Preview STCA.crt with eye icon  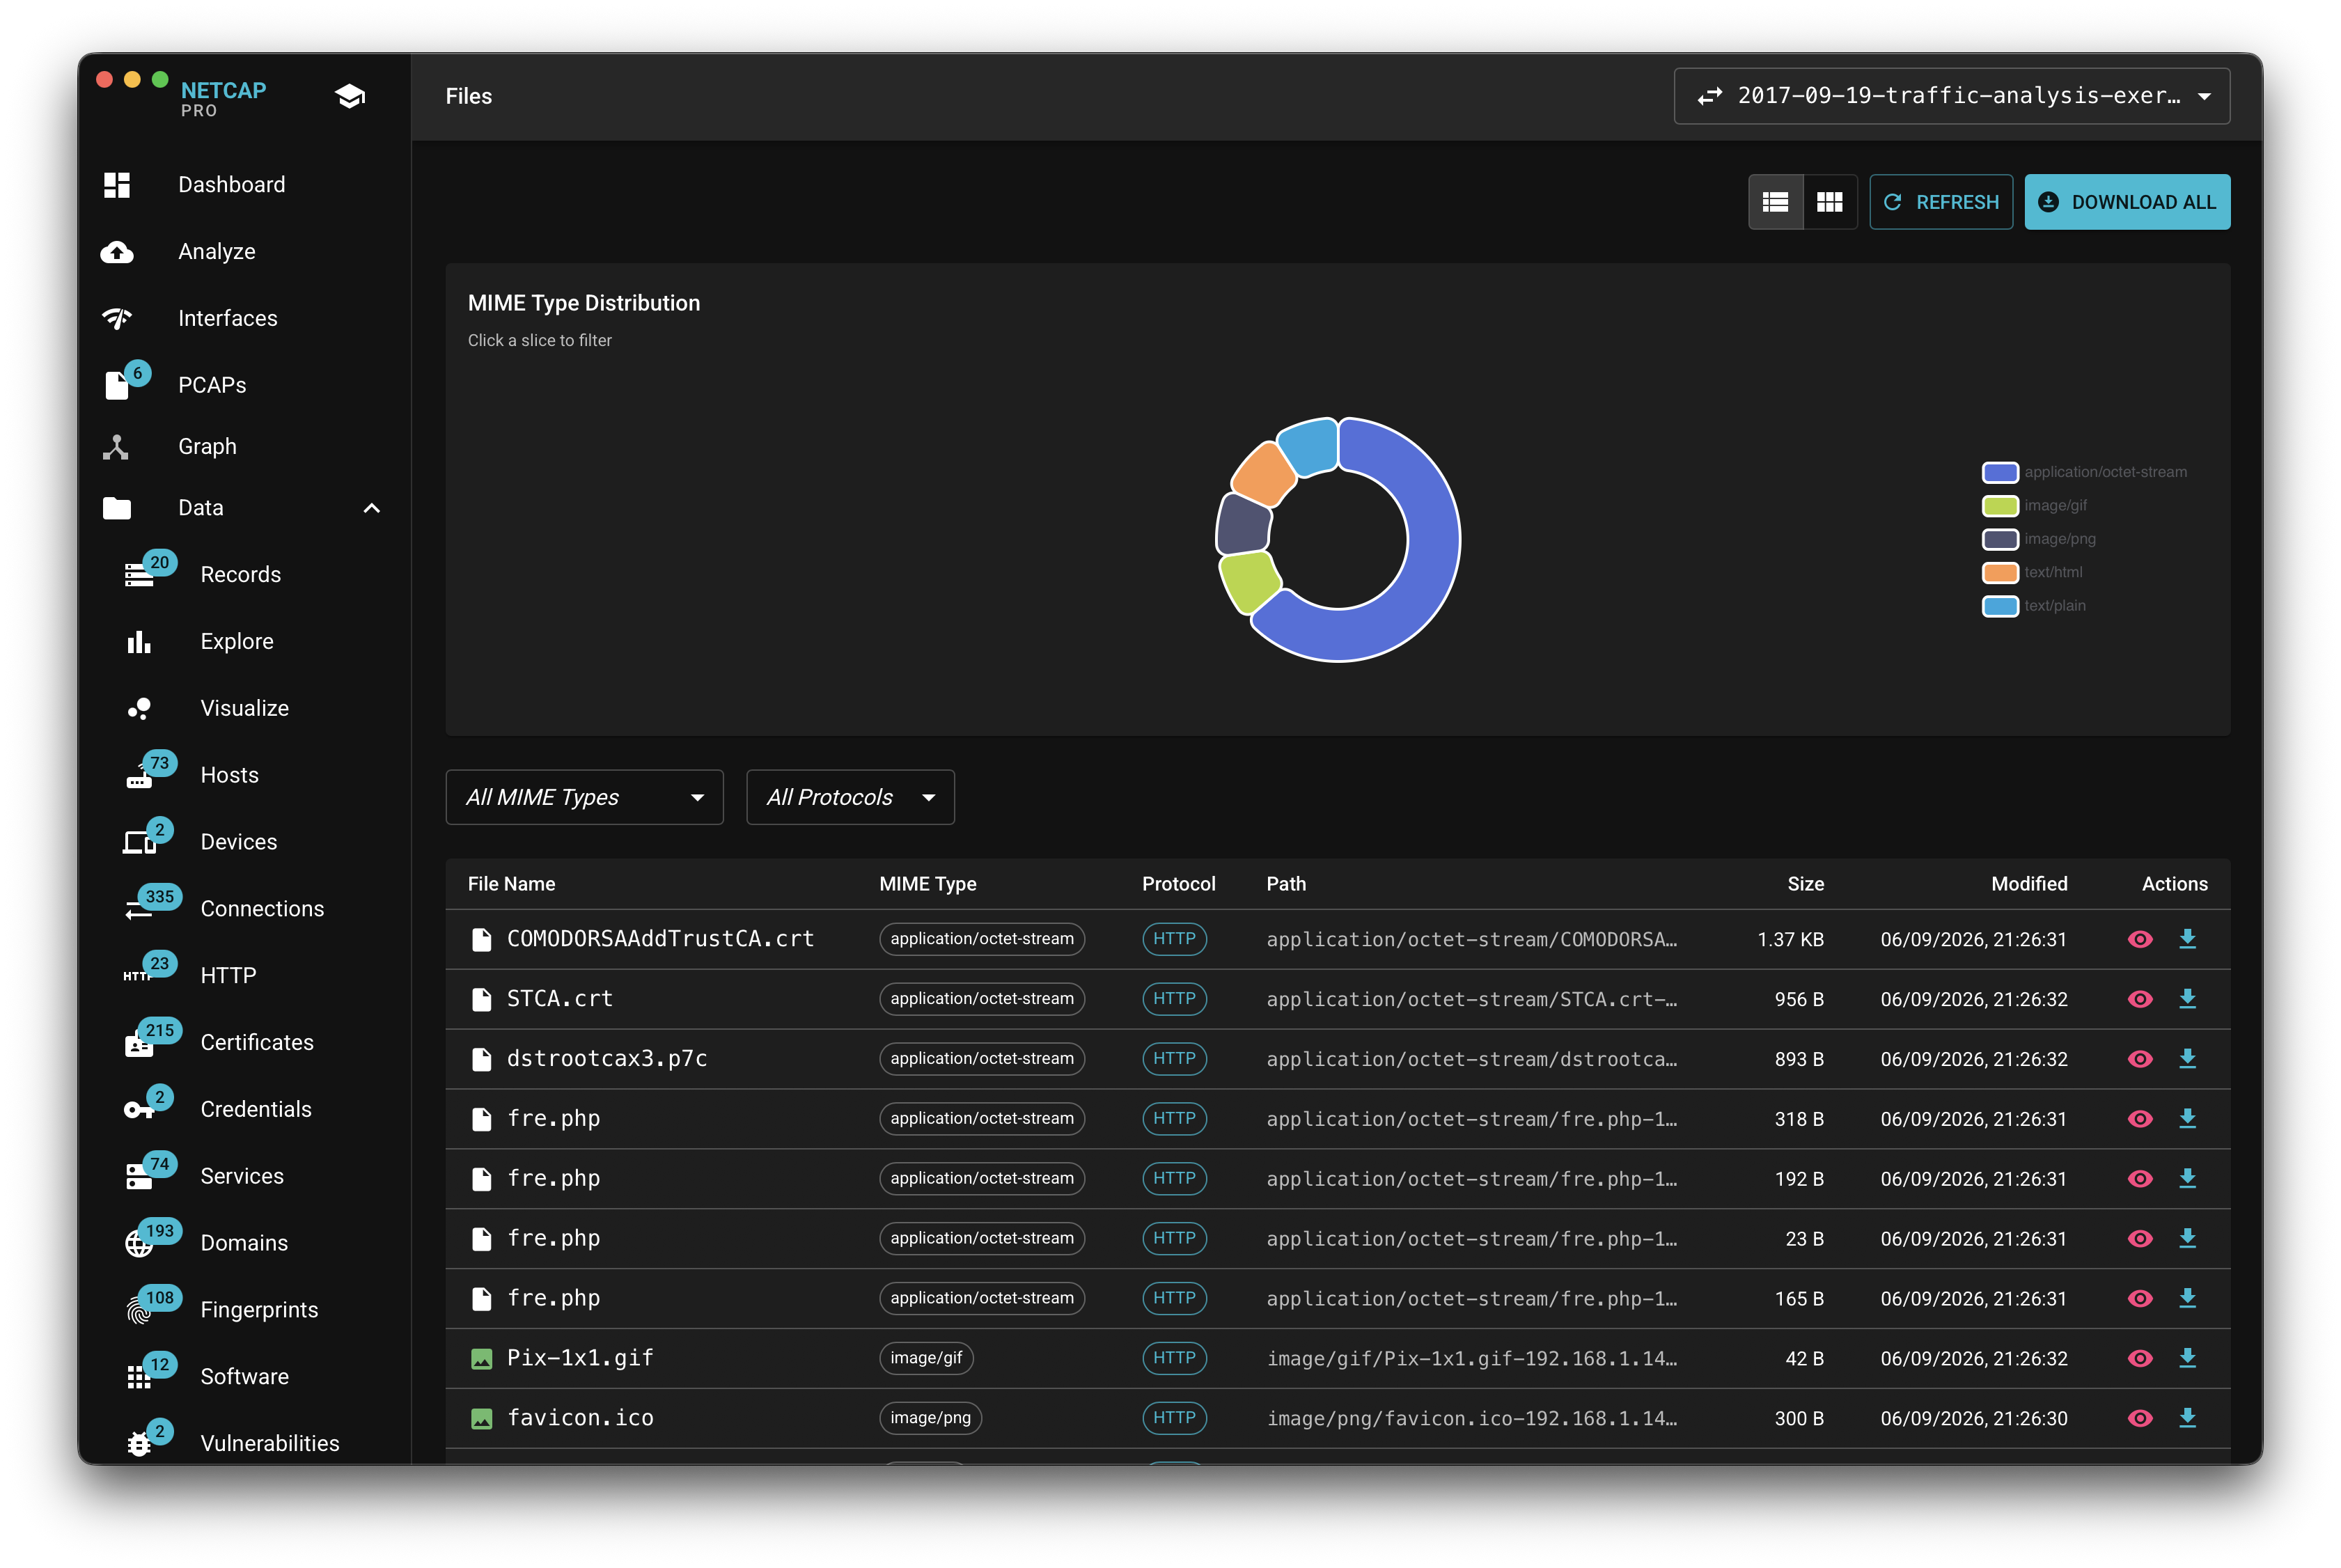pos(2139,999)
